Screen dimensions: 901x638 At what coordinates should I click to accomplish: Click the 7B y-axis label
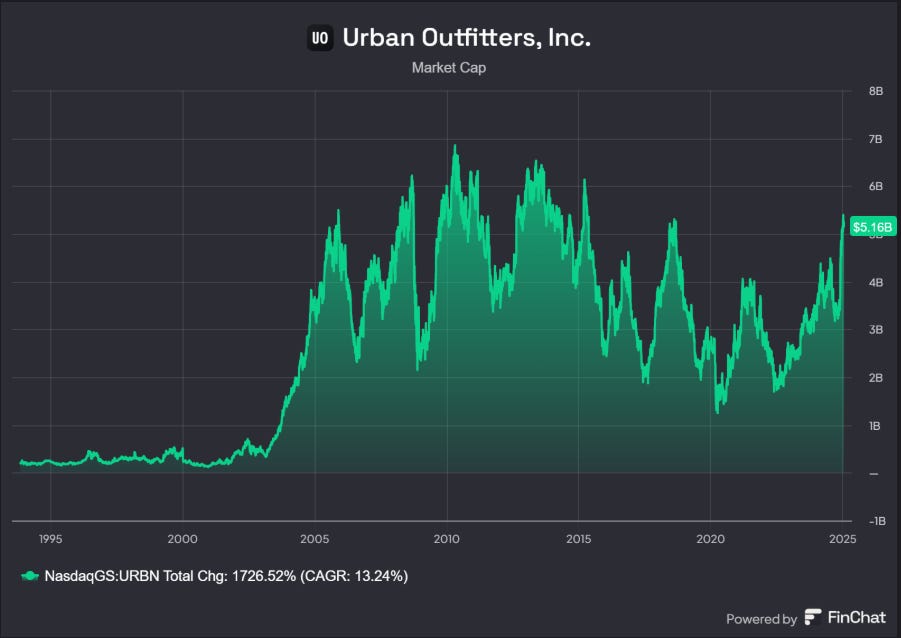point(876,139)
